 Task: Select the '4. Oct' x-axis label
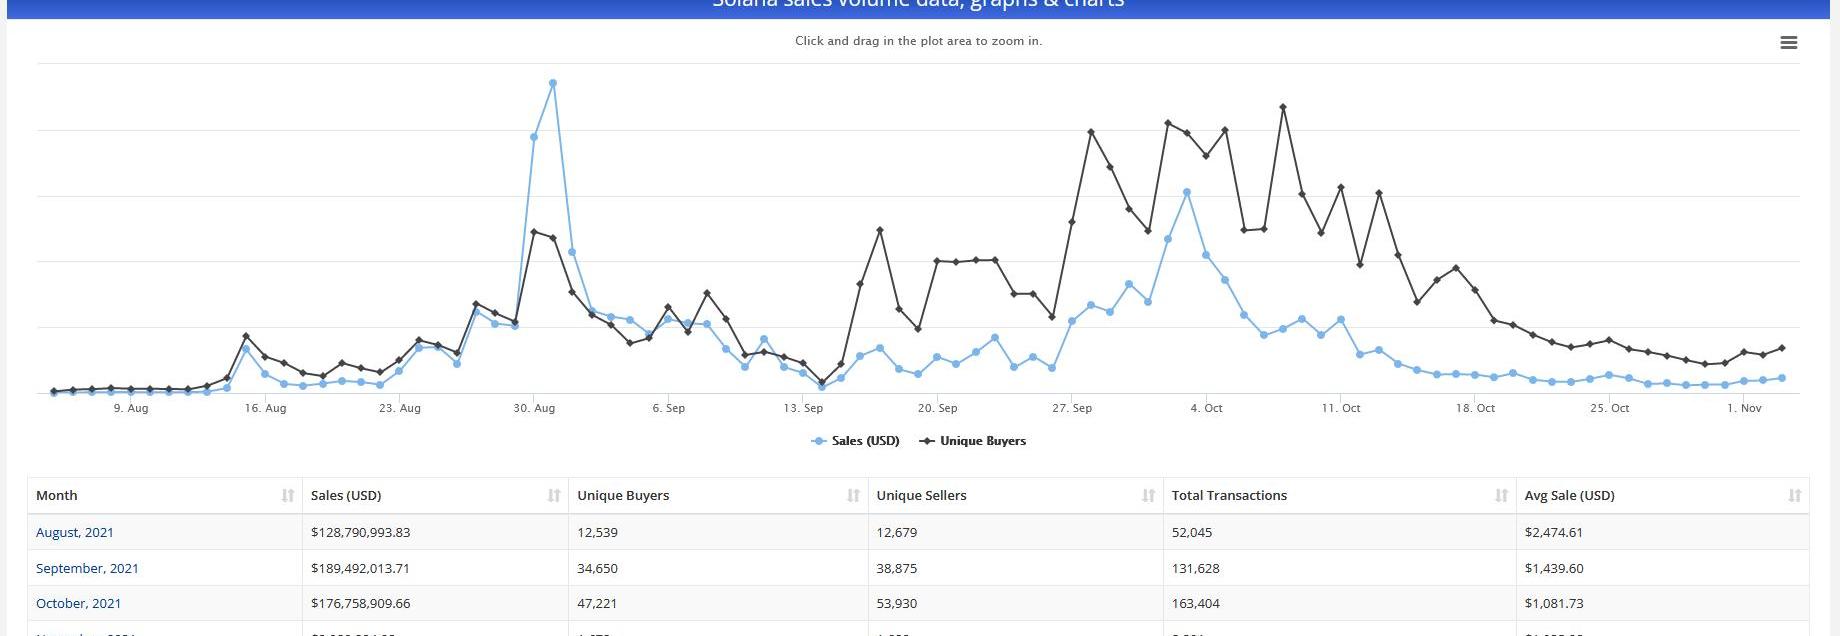1207,408
